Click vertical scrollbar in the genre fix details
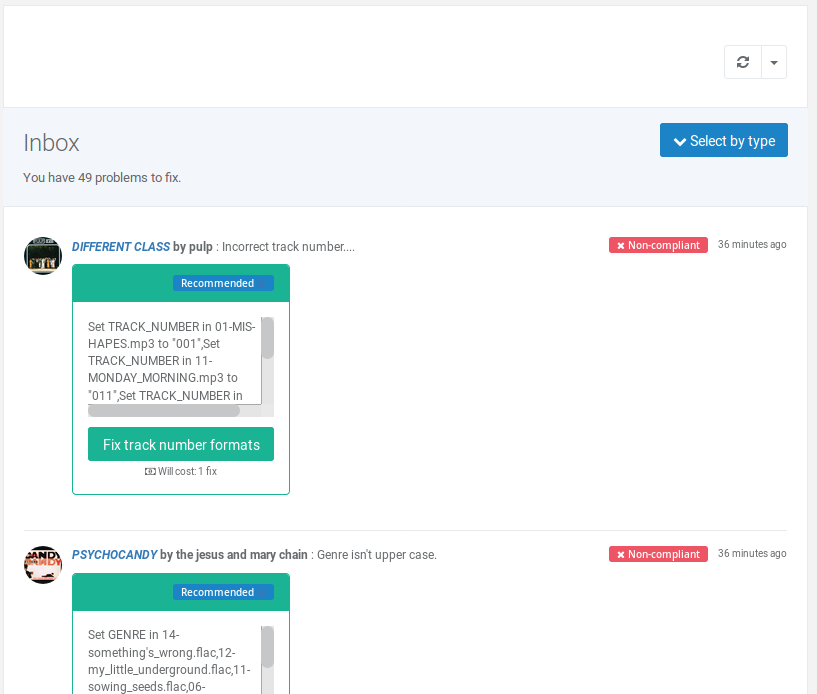This screenshot has height=694, width=817. tap(267, 648)
